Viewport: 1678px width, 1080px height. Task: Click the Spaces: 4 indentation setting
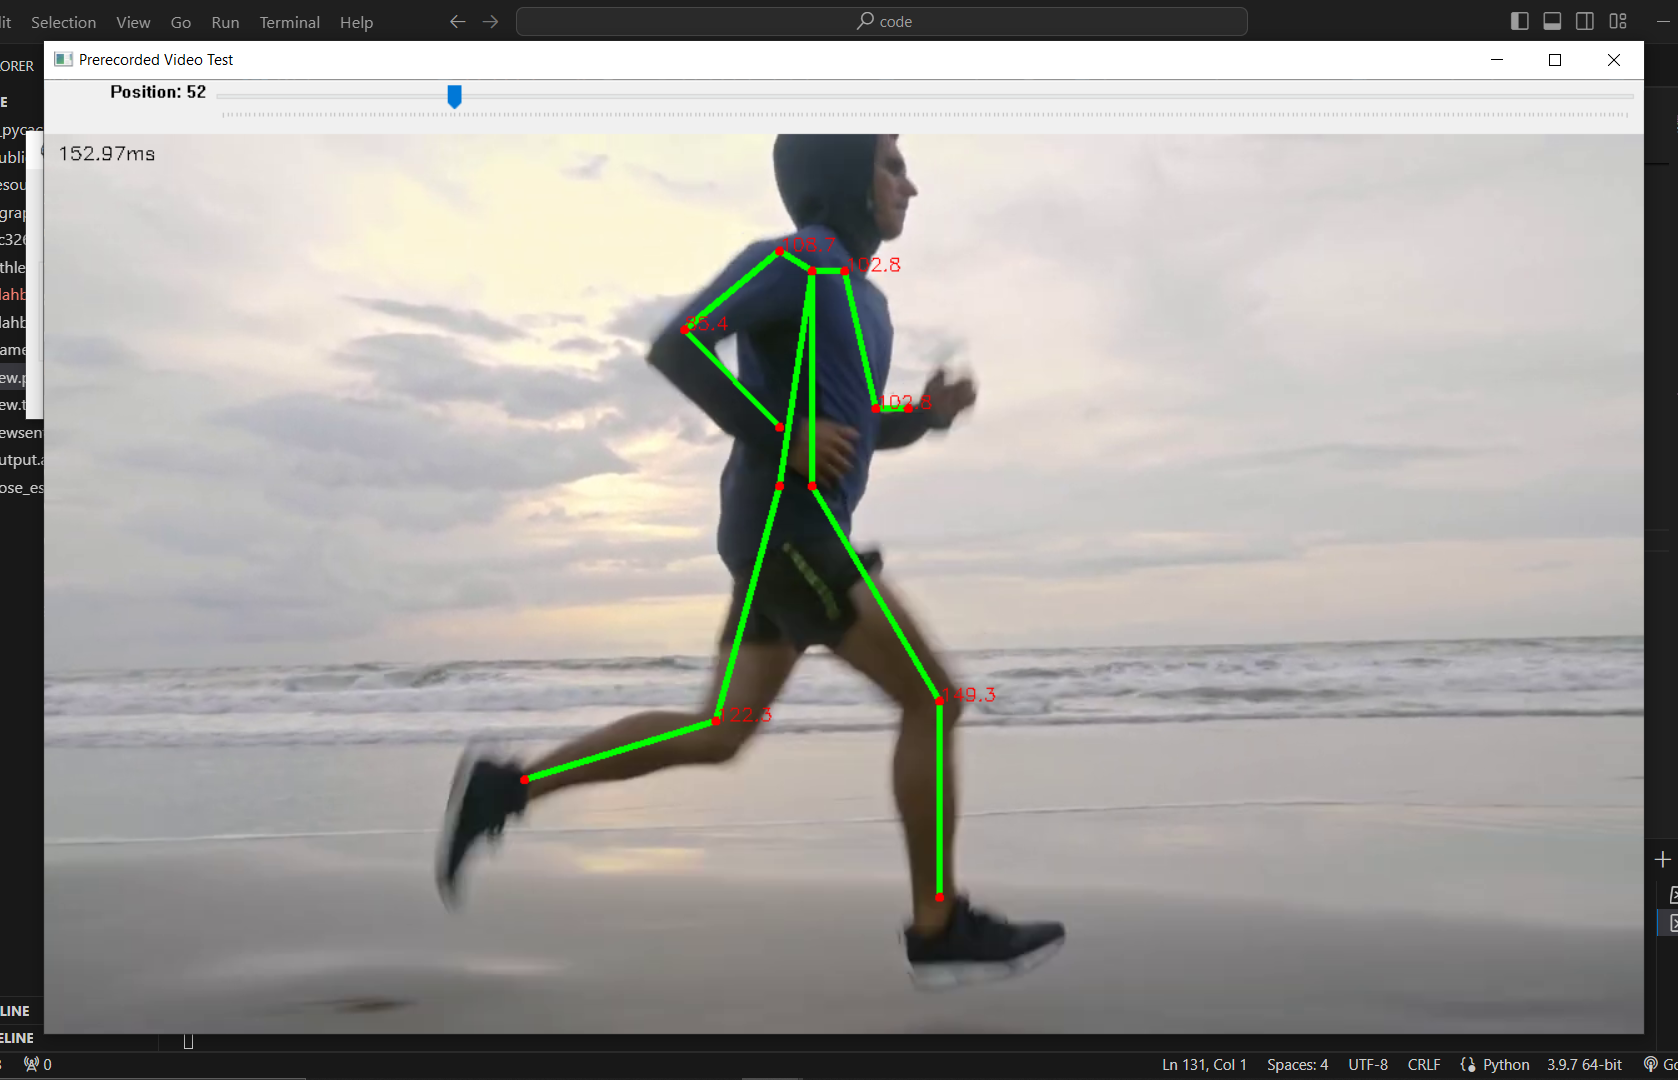click(1297, 1064)
